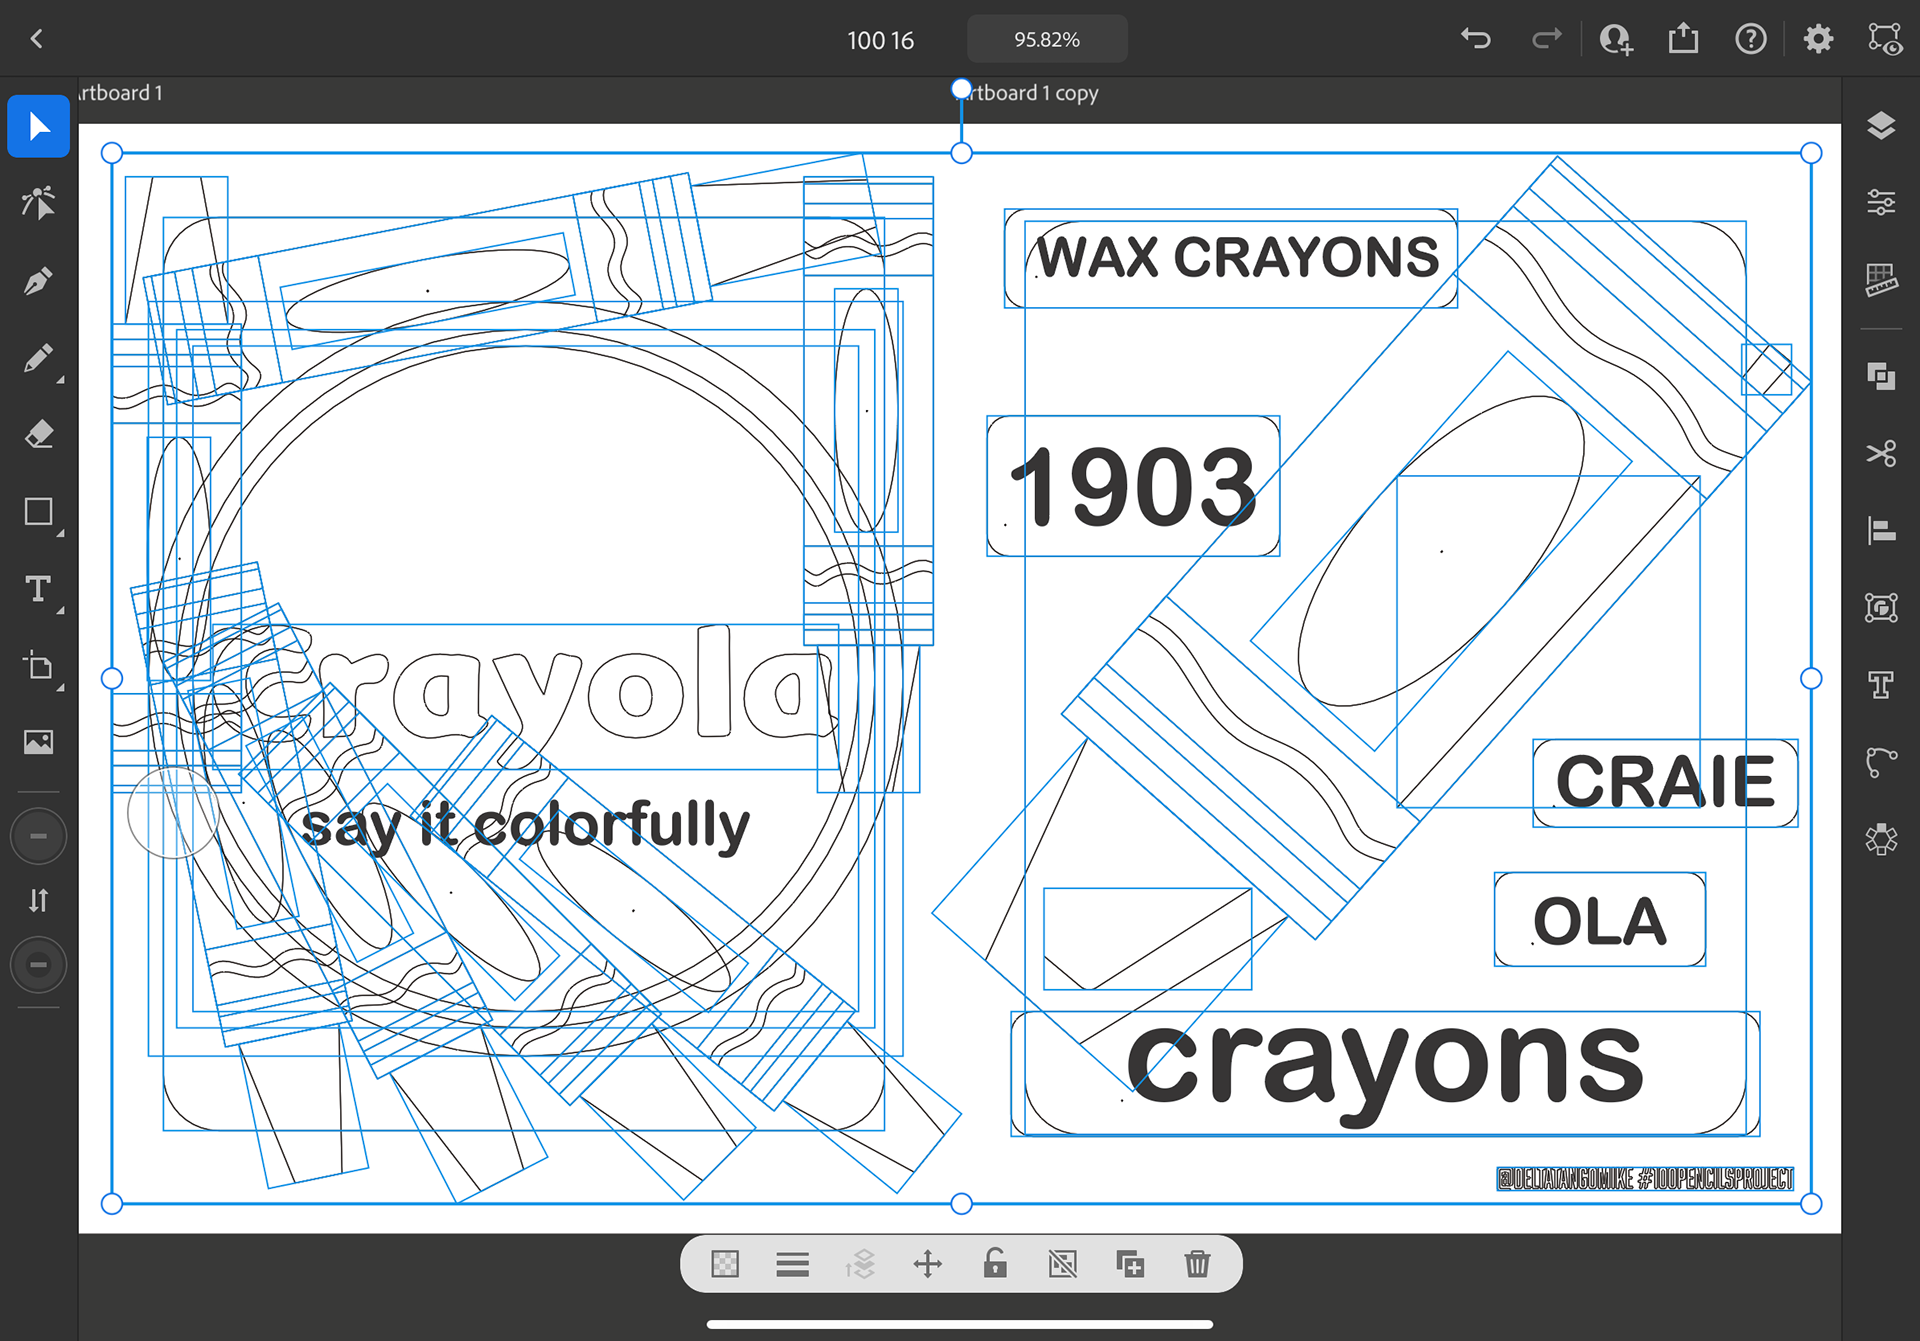Toggle outline view mode icon
1920x1341 pixels.
pos(1885,39)
